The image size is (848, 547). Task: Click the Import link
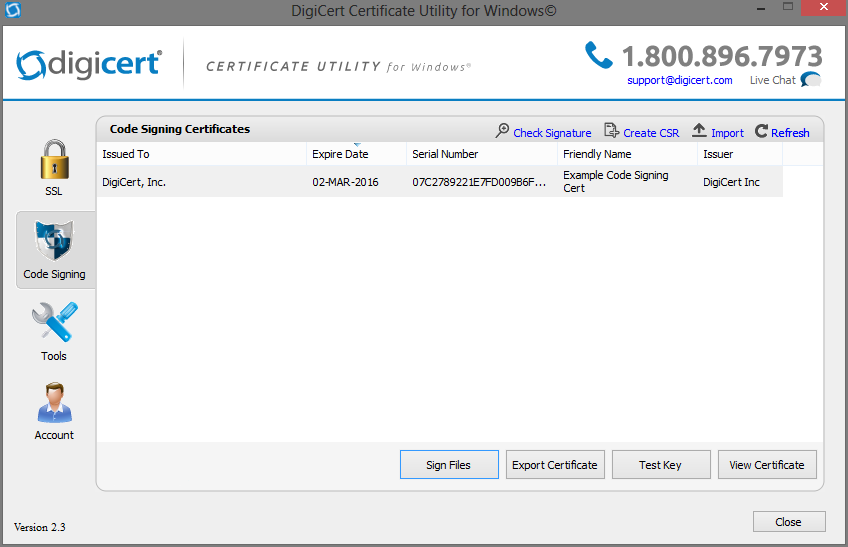point(727,133)
